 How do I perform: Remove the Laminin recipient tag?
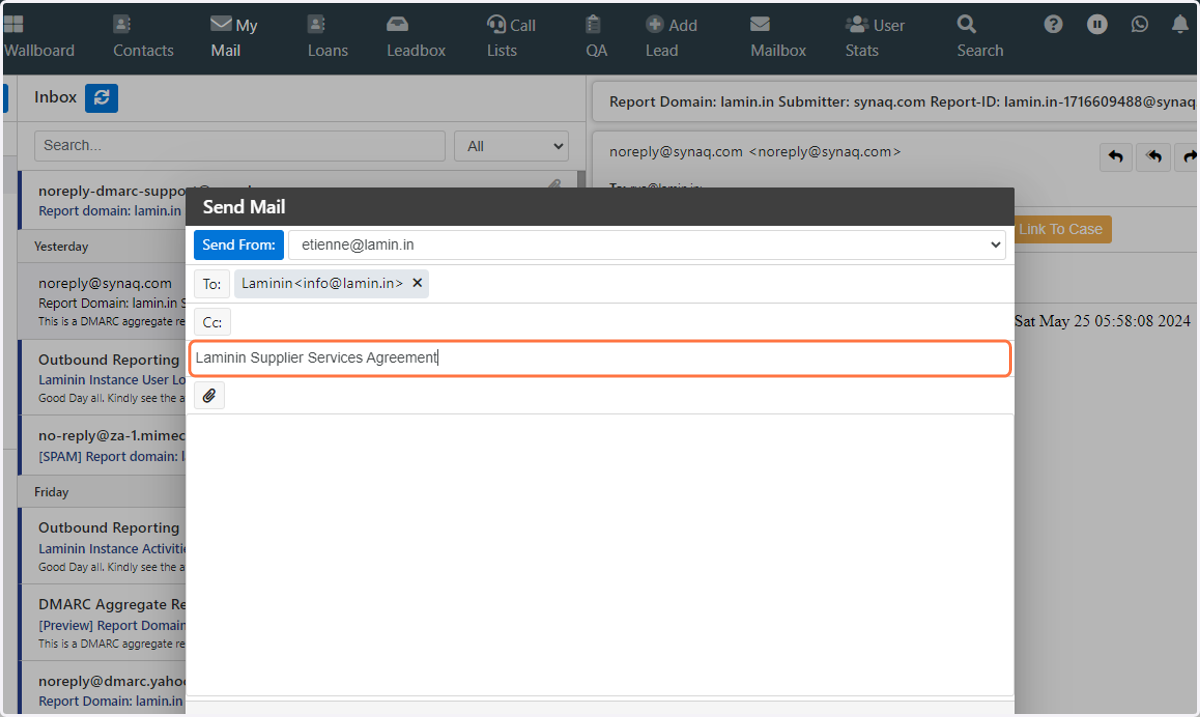pos(418,283)
